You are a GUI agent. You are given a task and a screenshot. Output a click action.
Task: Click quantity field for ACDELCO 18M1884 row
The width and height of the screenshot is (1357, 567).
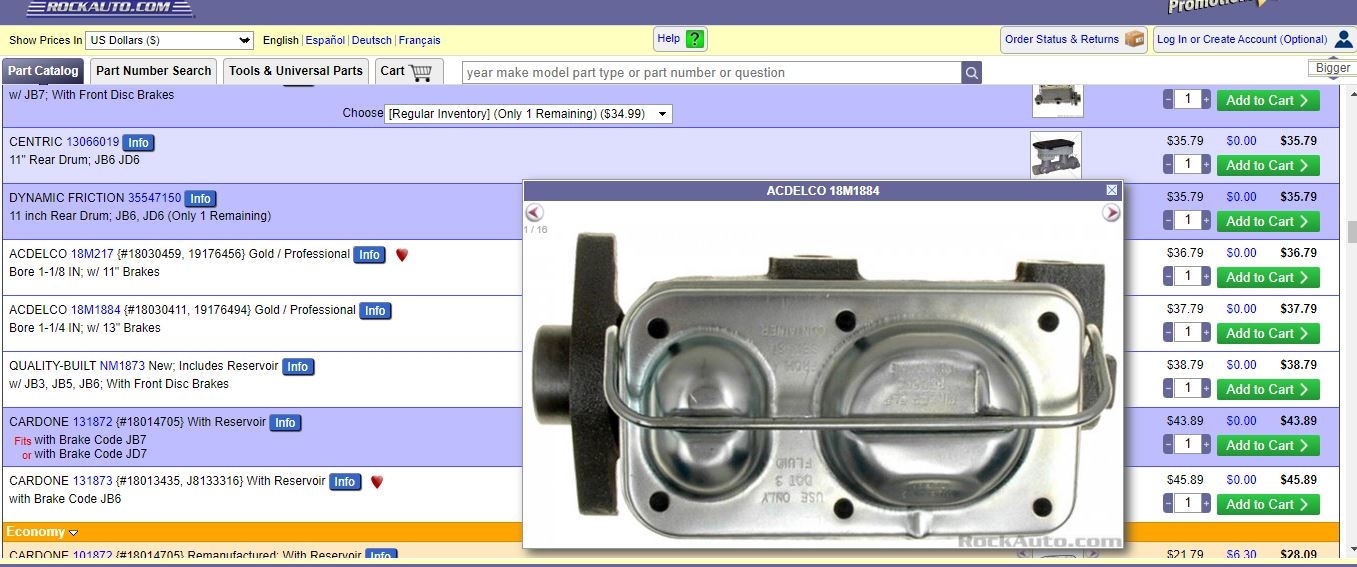tap(1187, 332)
